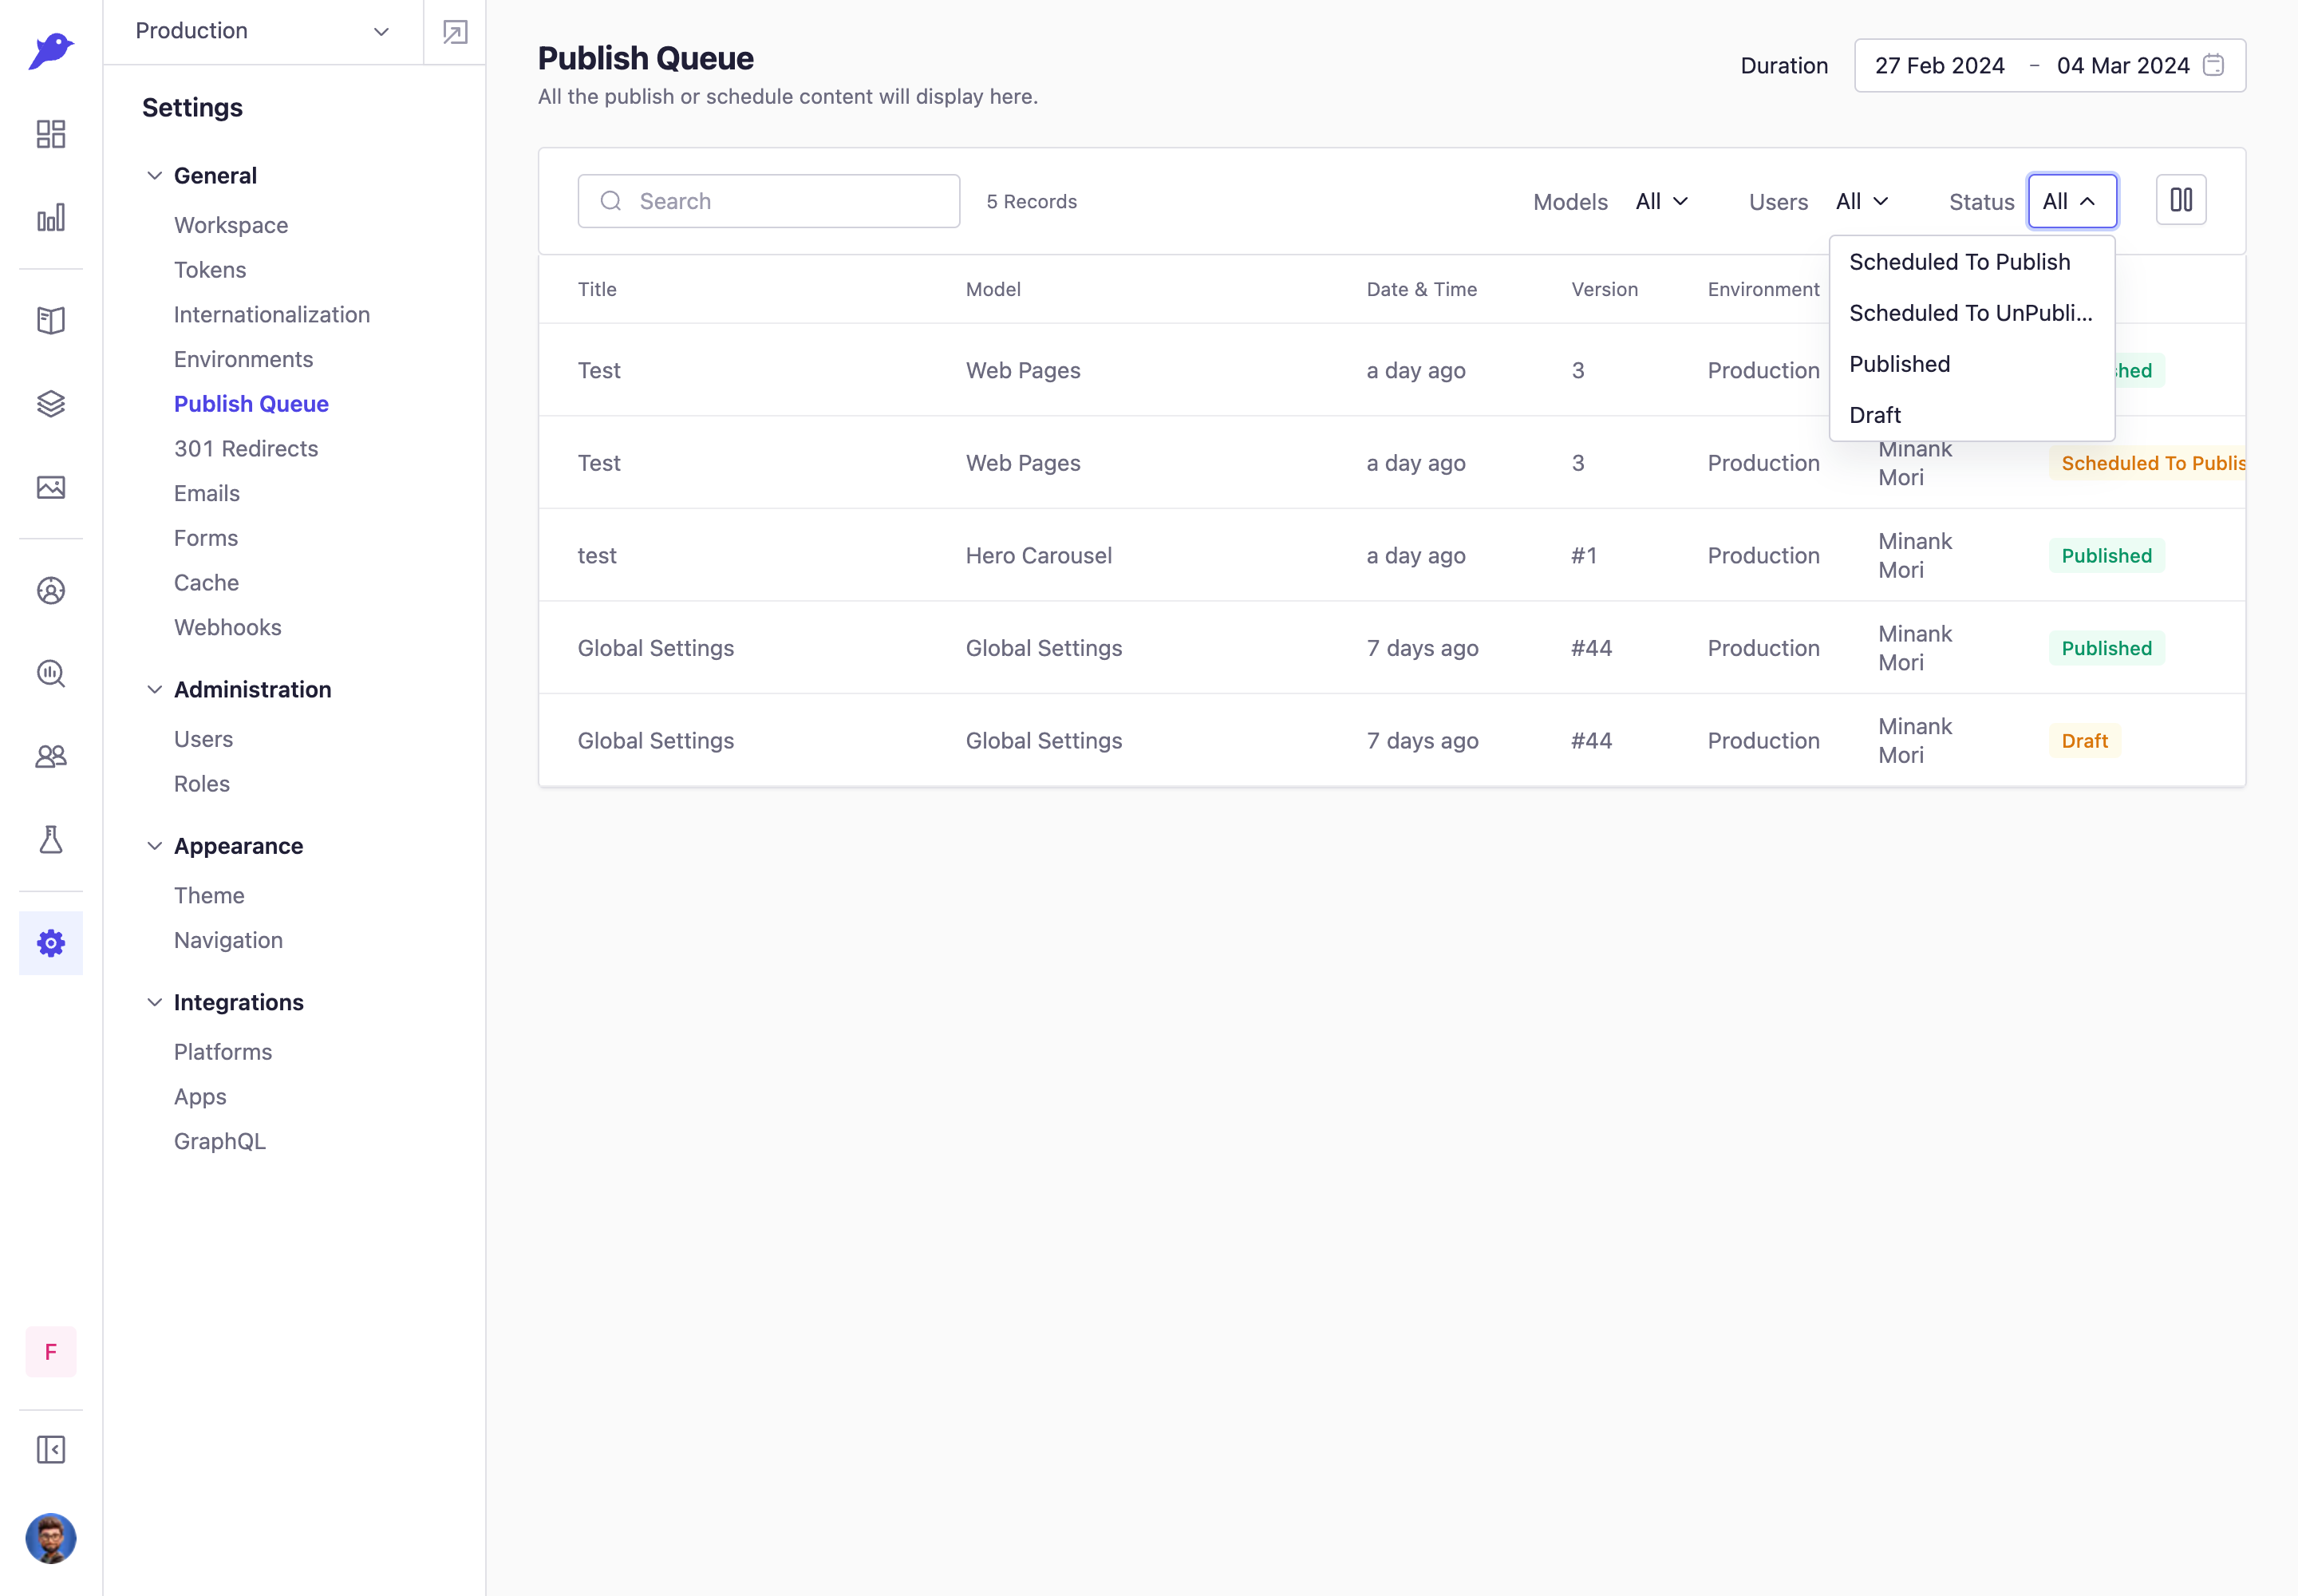
Task: Click the Model column header
Action: point(993,289)
